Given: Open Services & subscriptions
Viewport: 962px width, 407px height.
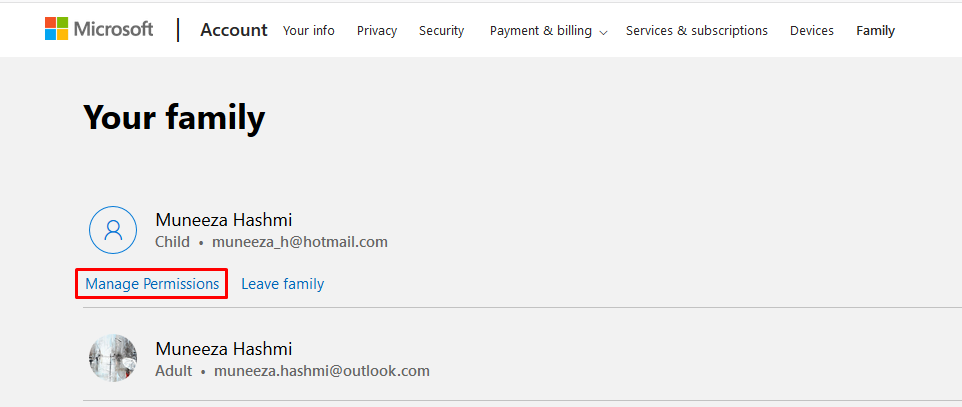Looking at the screenshot, I should (x=696, y=31).
